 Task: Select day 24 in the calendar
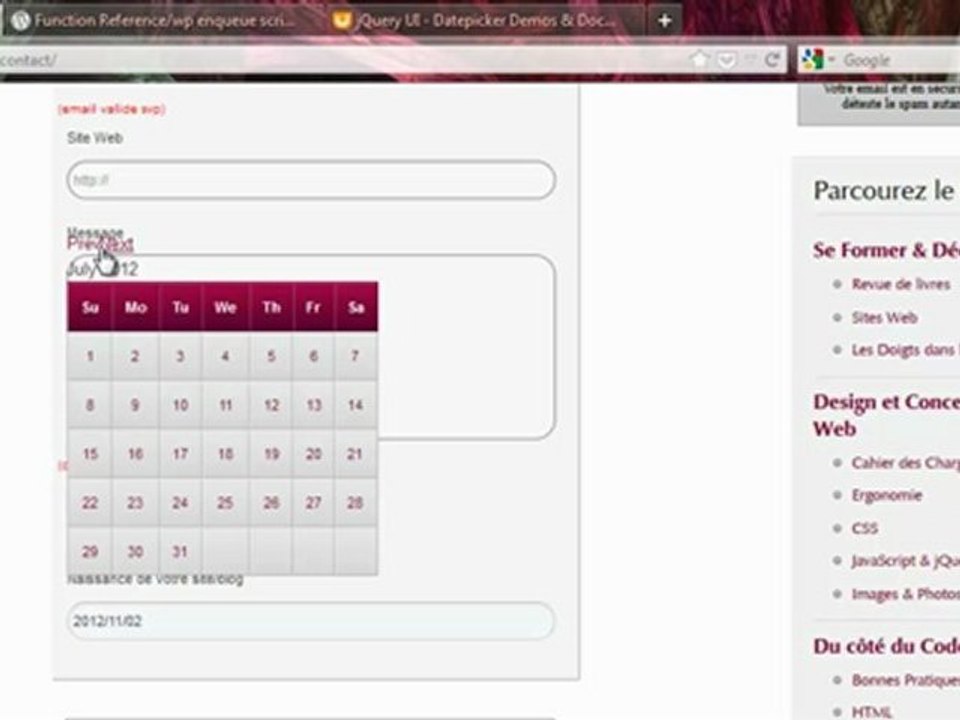(x=180, y=503)
